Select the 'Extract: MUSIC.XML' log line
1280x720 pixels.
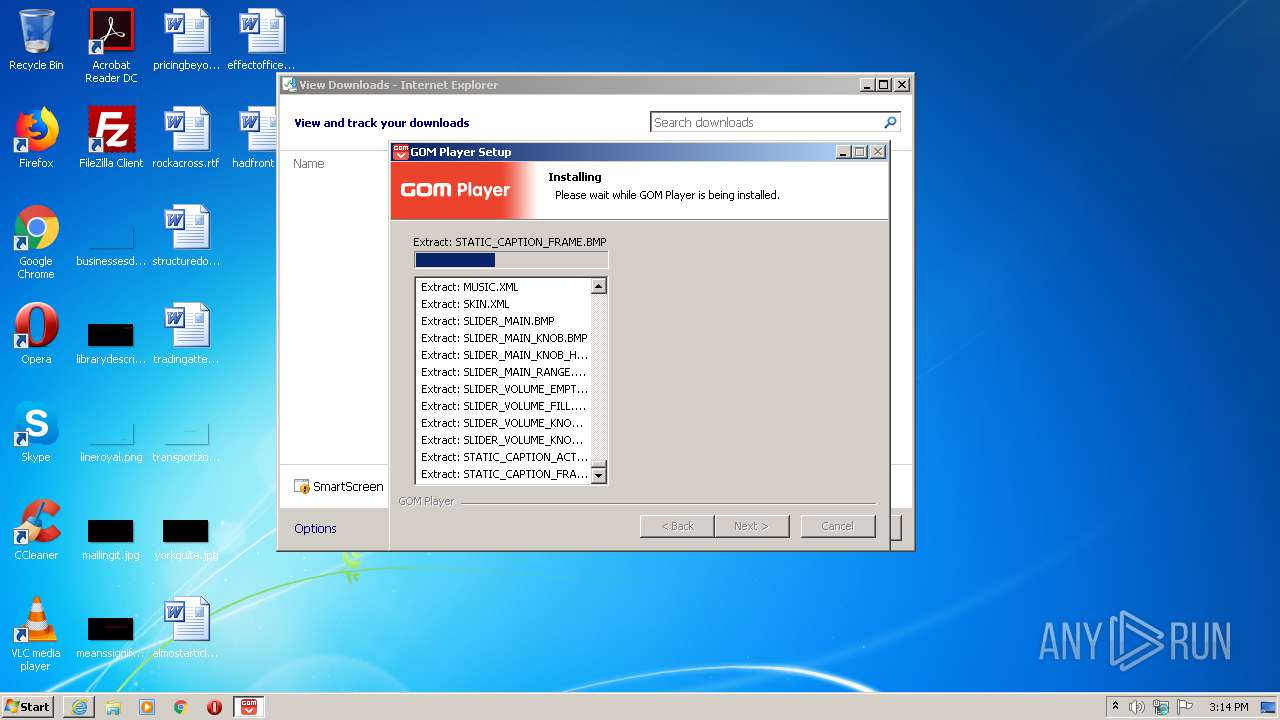(x=469, y=287)
